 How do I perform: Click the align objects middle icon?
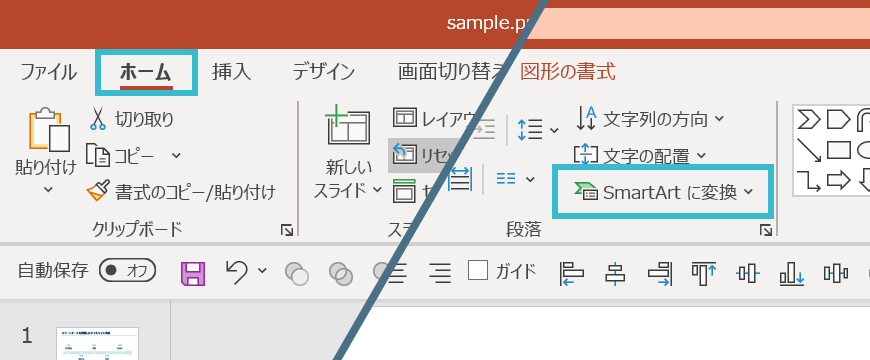pyautogui.click(x=747, y=273)
